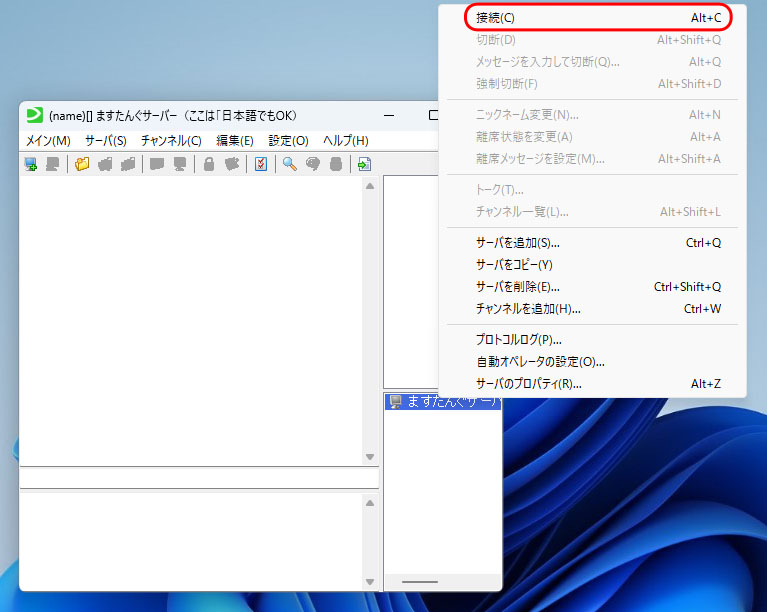Pick チャンネルを追加(H)... from the menu
Viewport: 767px width, 612px height.
pos(528,309)
